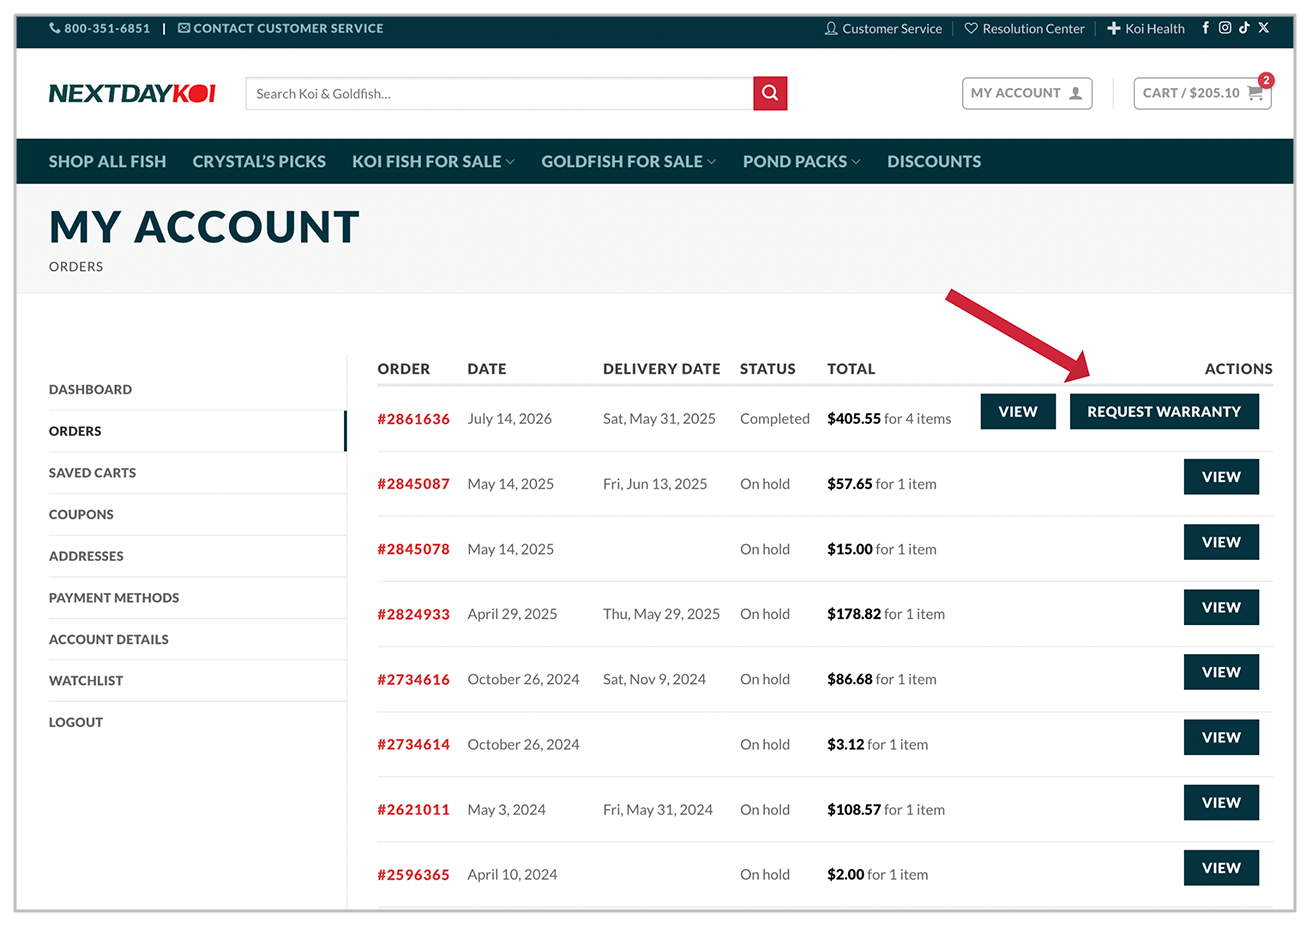
Task: Open order #2861636
Action: (413, 419)
